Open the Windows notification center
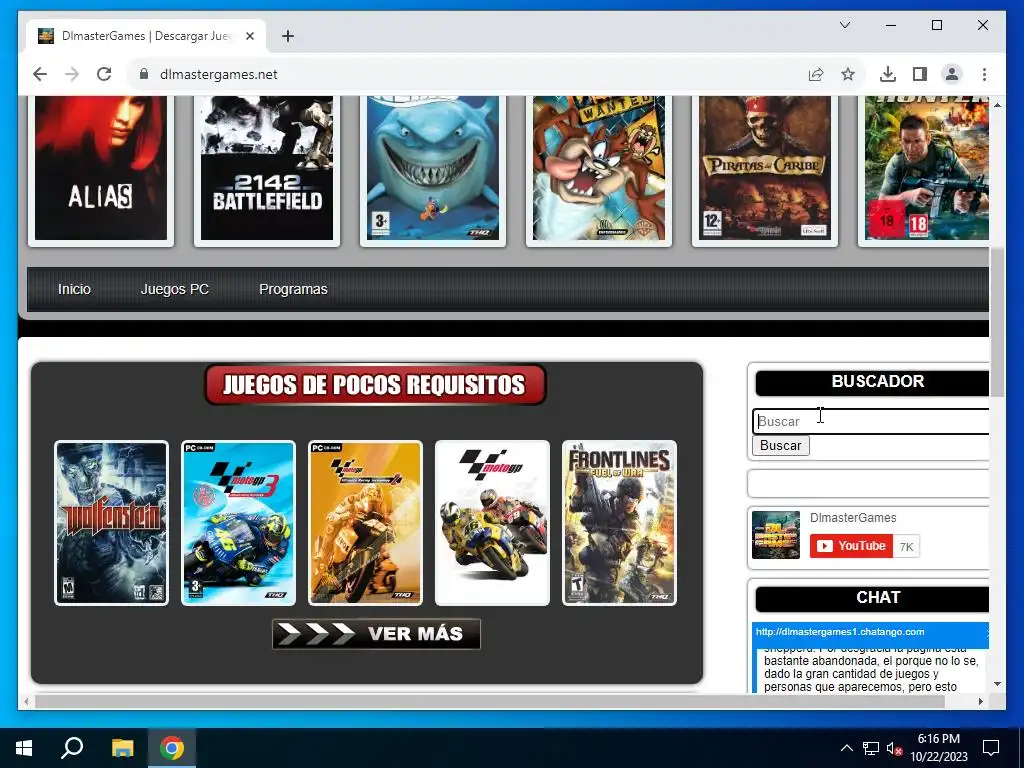The width and height of the screenshot is (1024, 768). (991, 748)
